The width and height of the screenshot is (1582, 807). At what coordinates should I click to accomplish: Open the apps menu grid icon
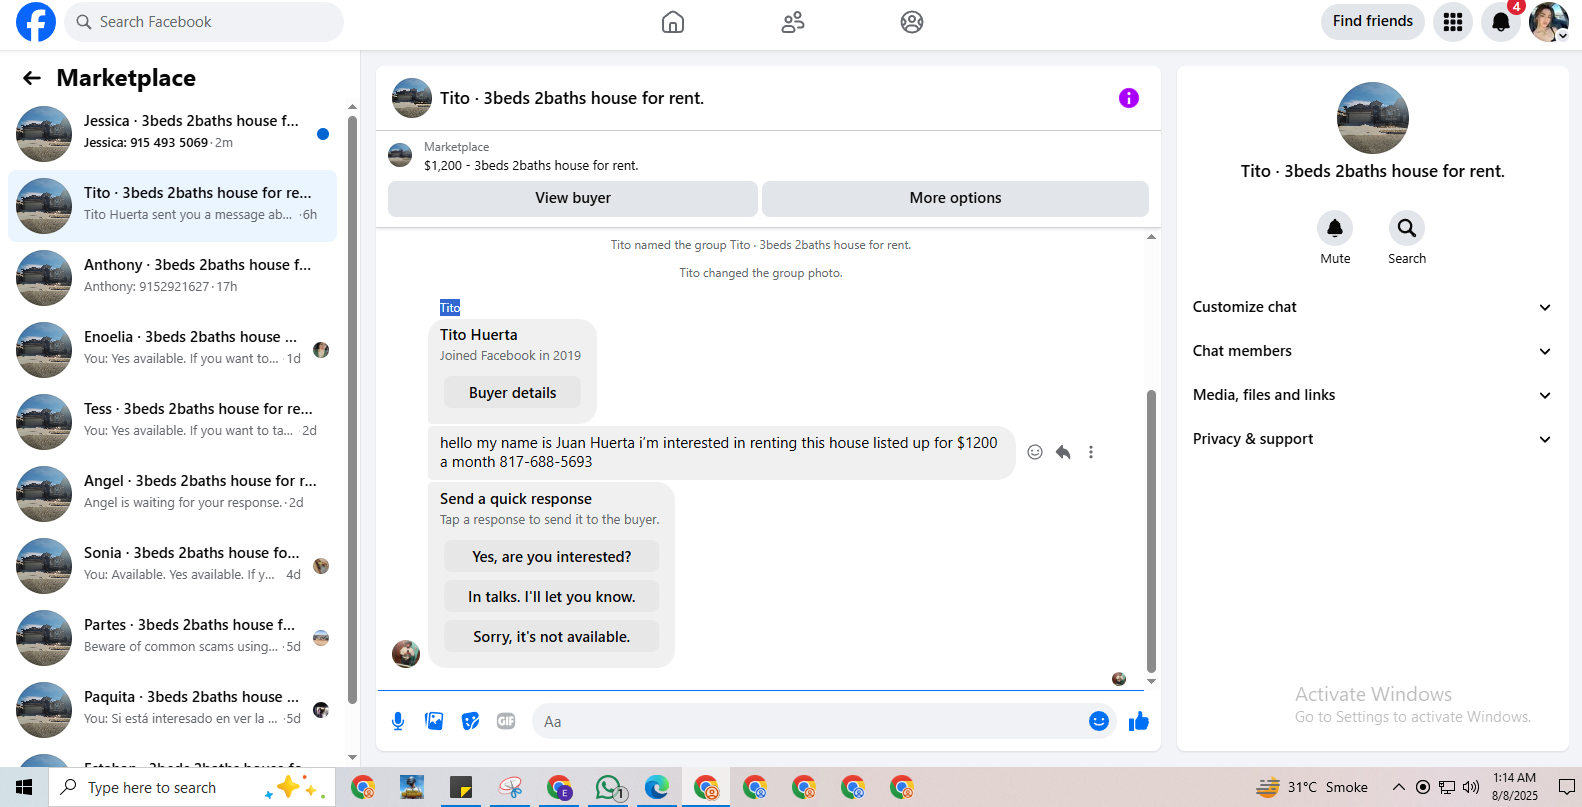(1453, 22)
